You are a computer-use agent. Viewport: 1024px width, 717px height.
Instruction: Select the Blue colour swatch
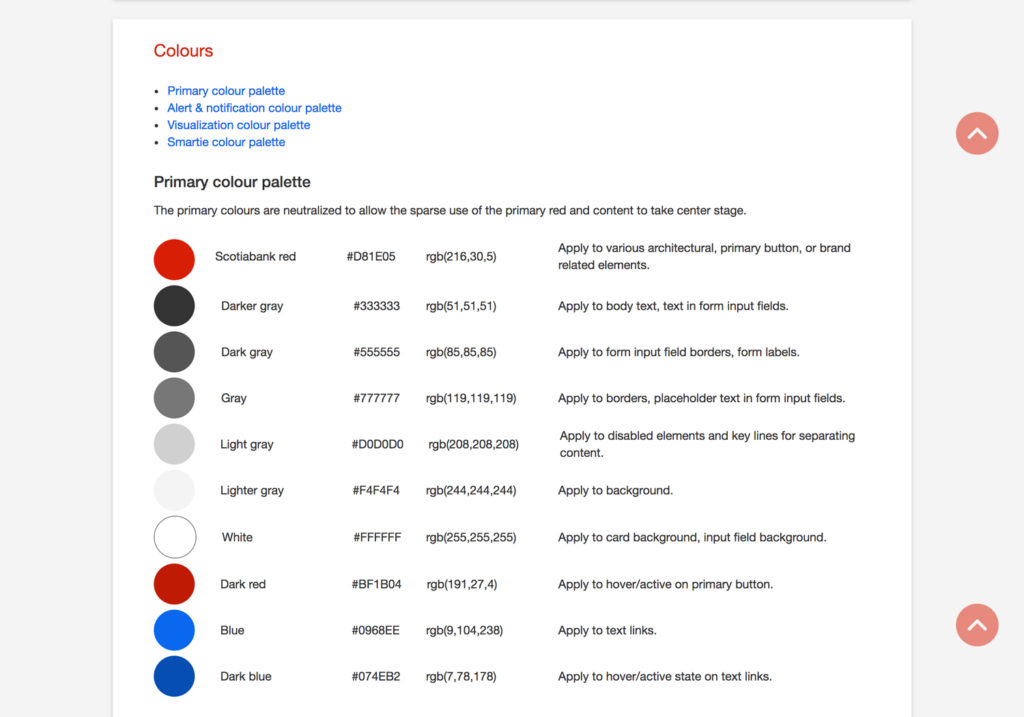click(x=174, y=630)
